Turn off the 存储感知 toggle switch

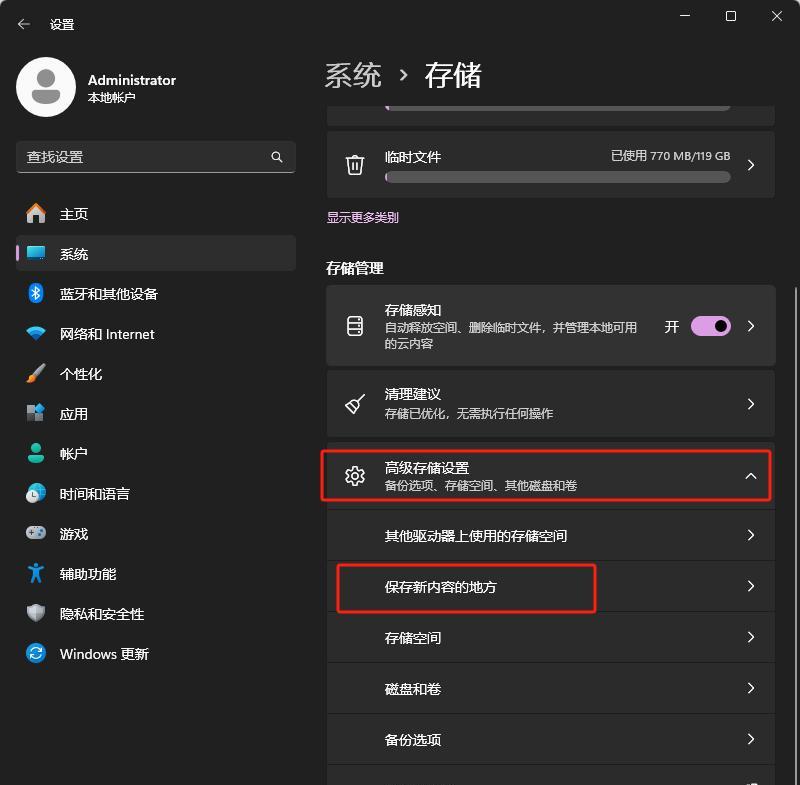click(x=710, y=326)
